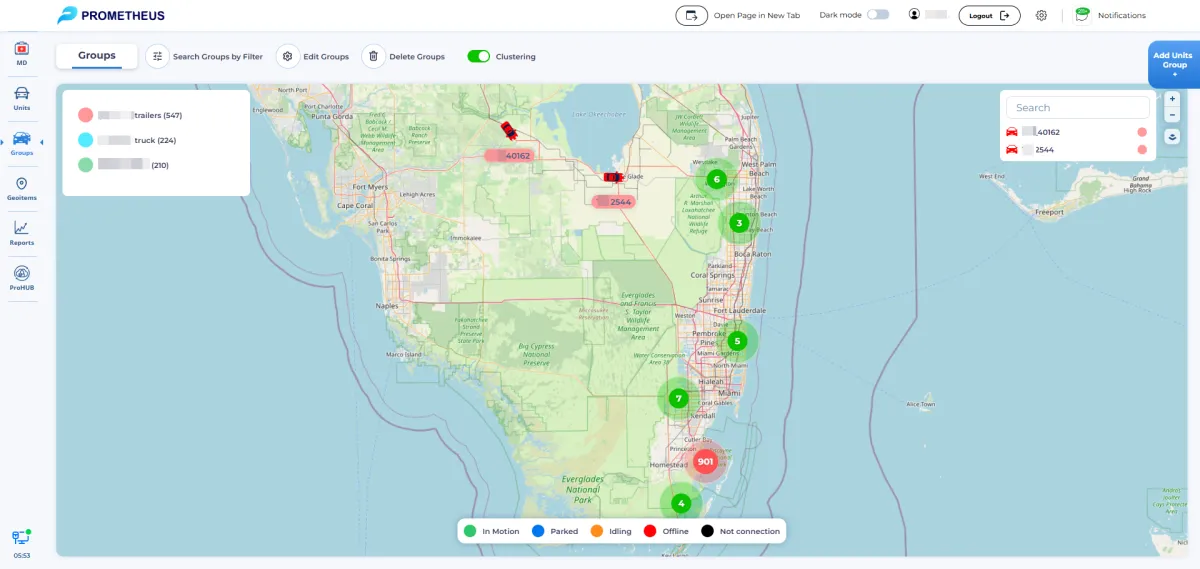Open the MD module in sidebar
The image size is (1200, 569).
tap(22, 53)
